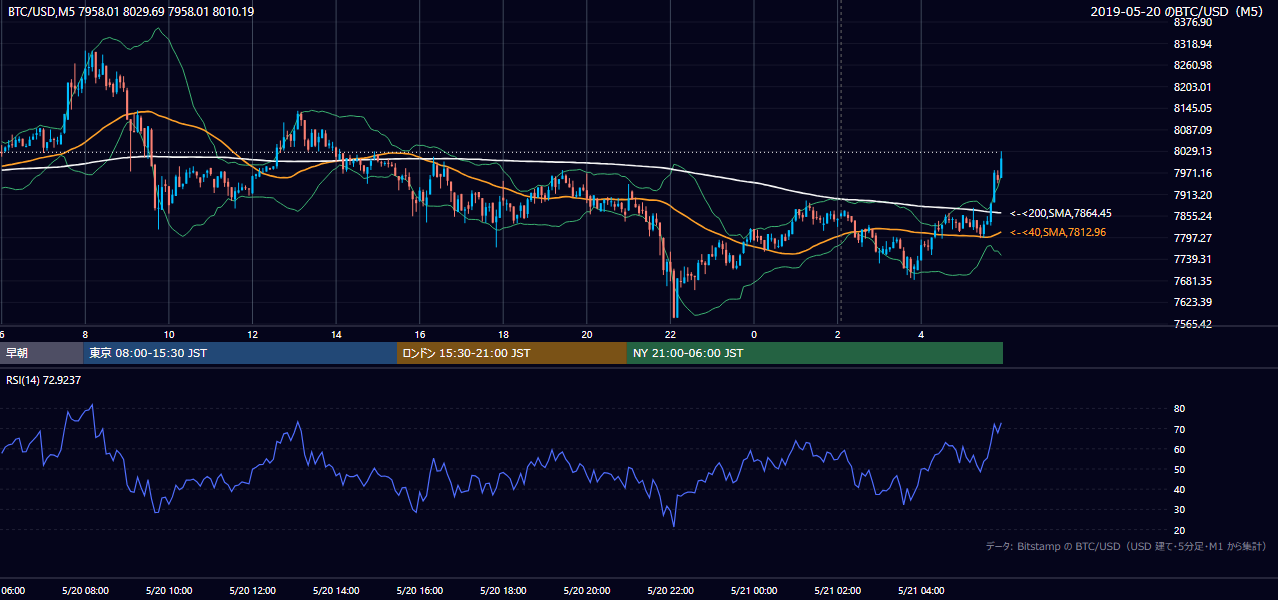Click the 5/21 00:00 date label
Viewport: 1278px width, 600px height.
[752, 590]
